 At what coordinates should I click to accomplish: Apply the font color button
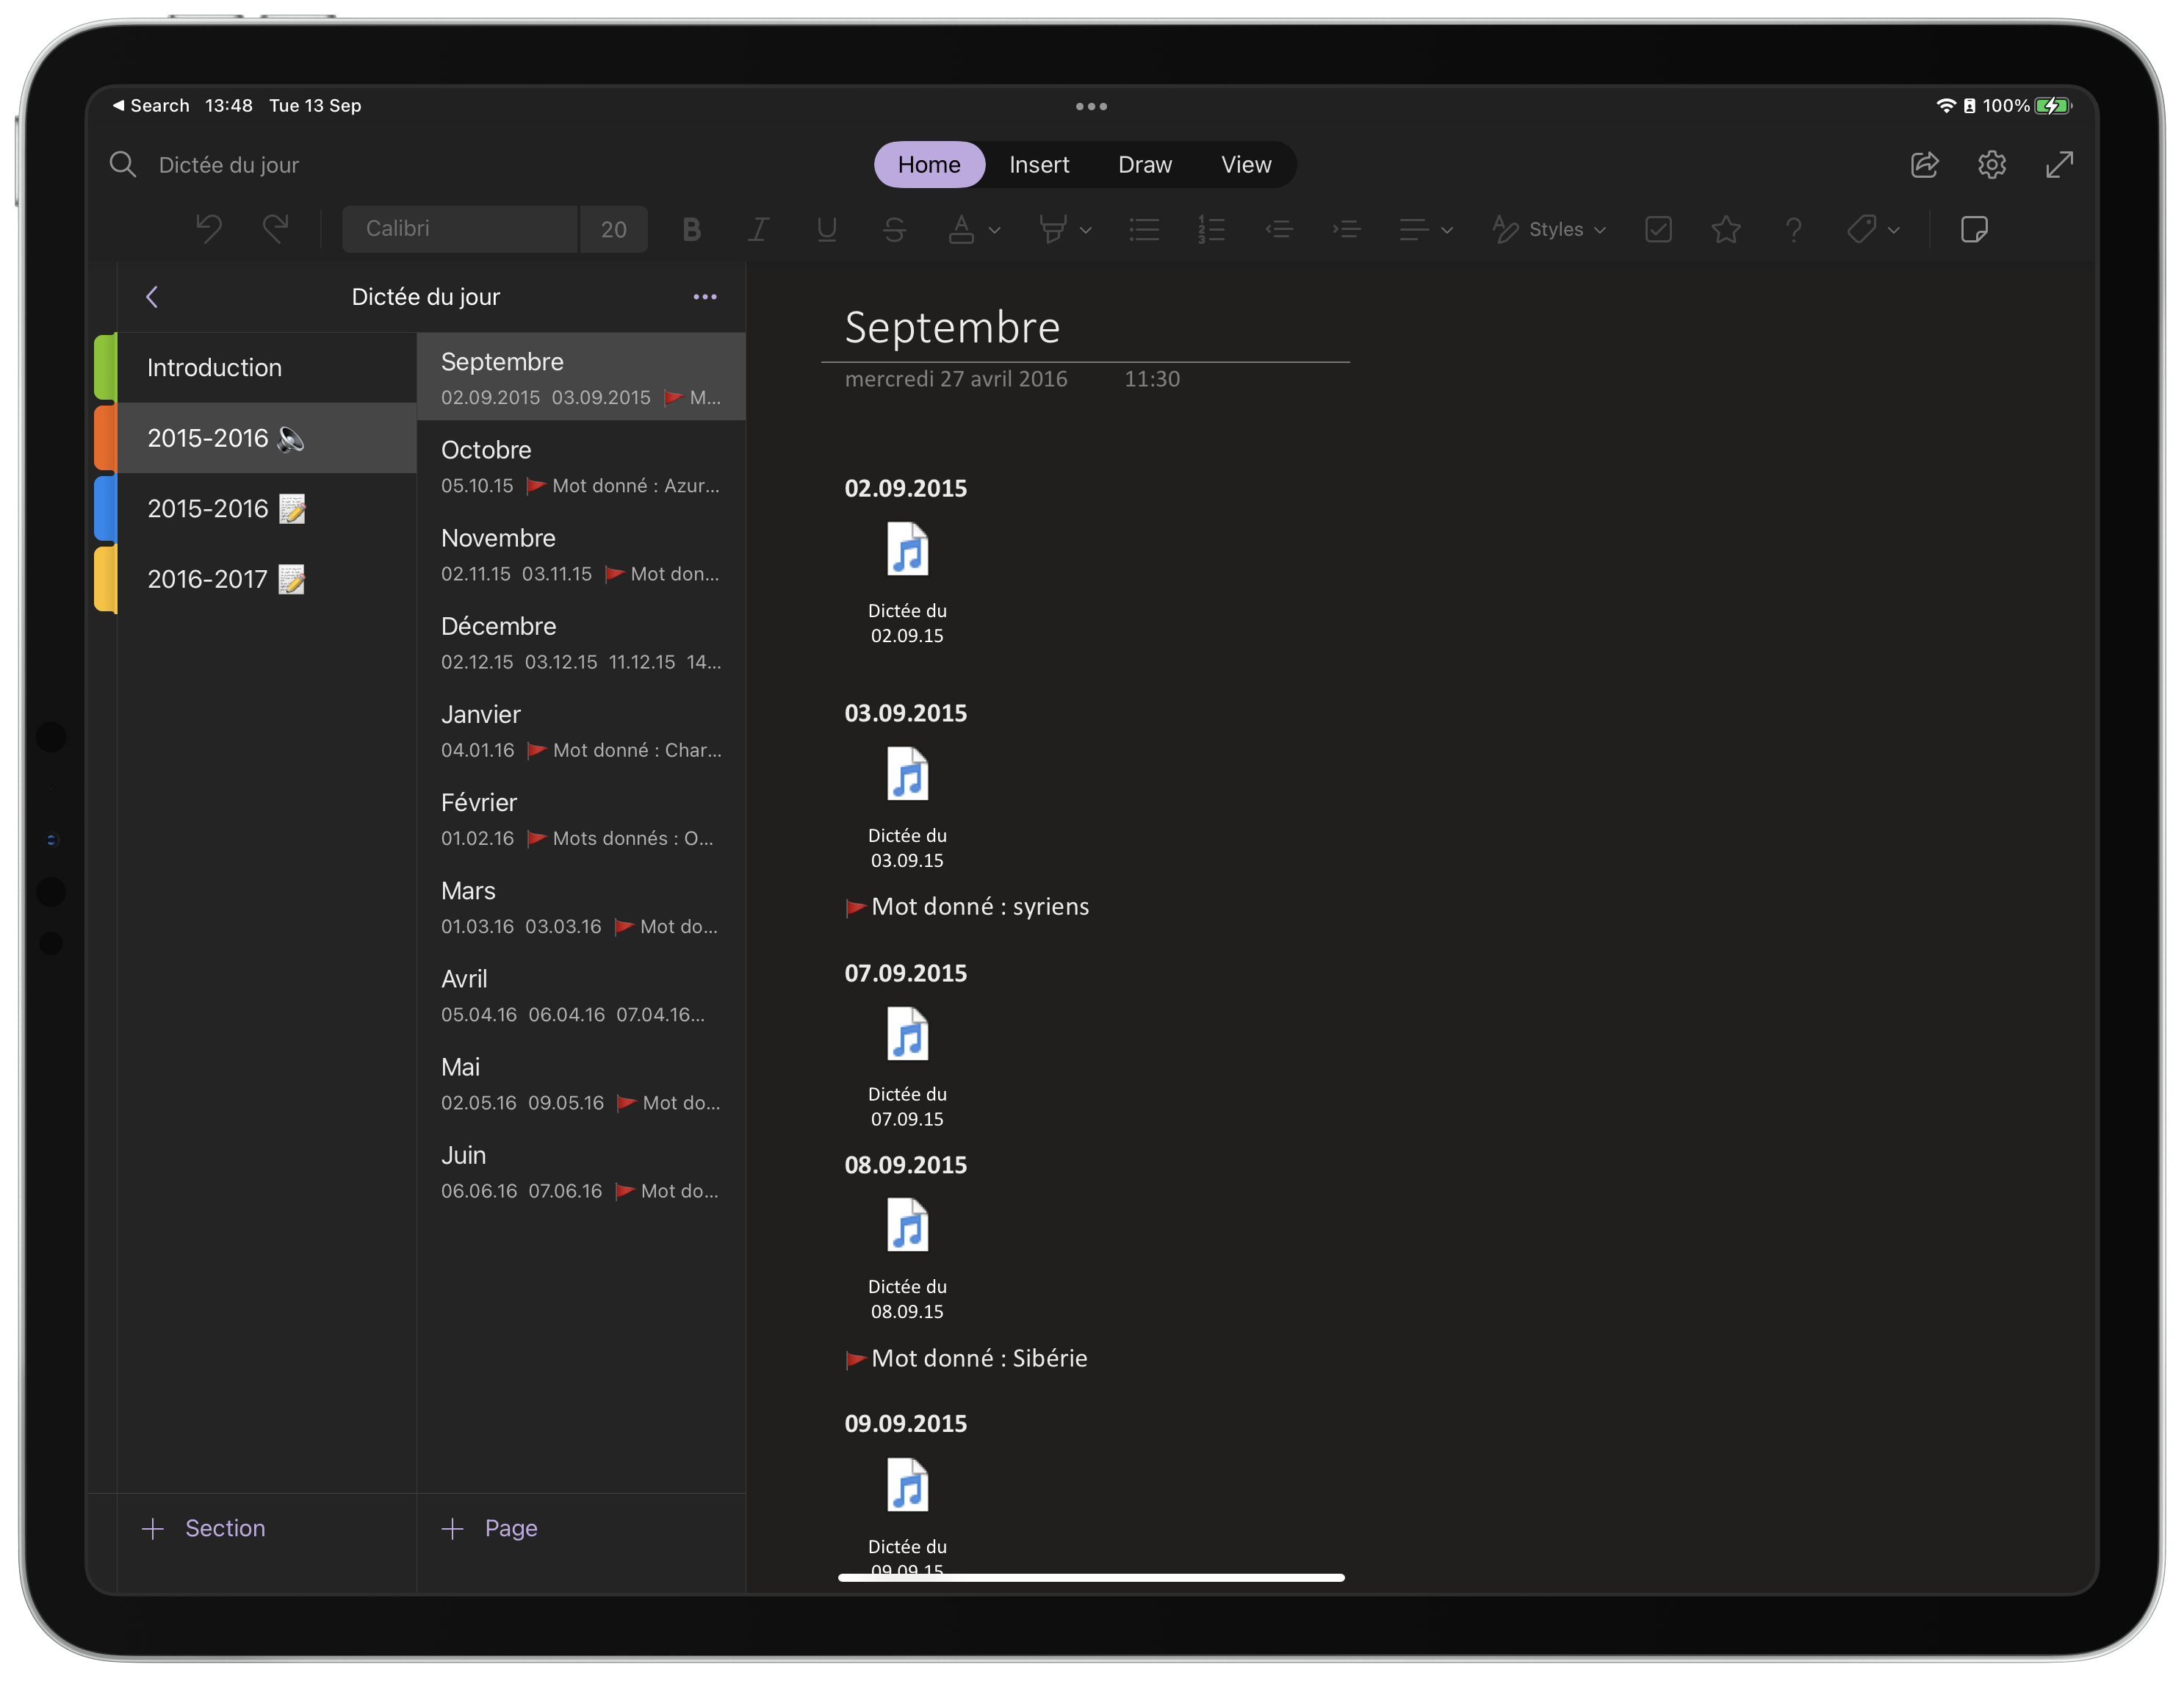click(961, 230)
